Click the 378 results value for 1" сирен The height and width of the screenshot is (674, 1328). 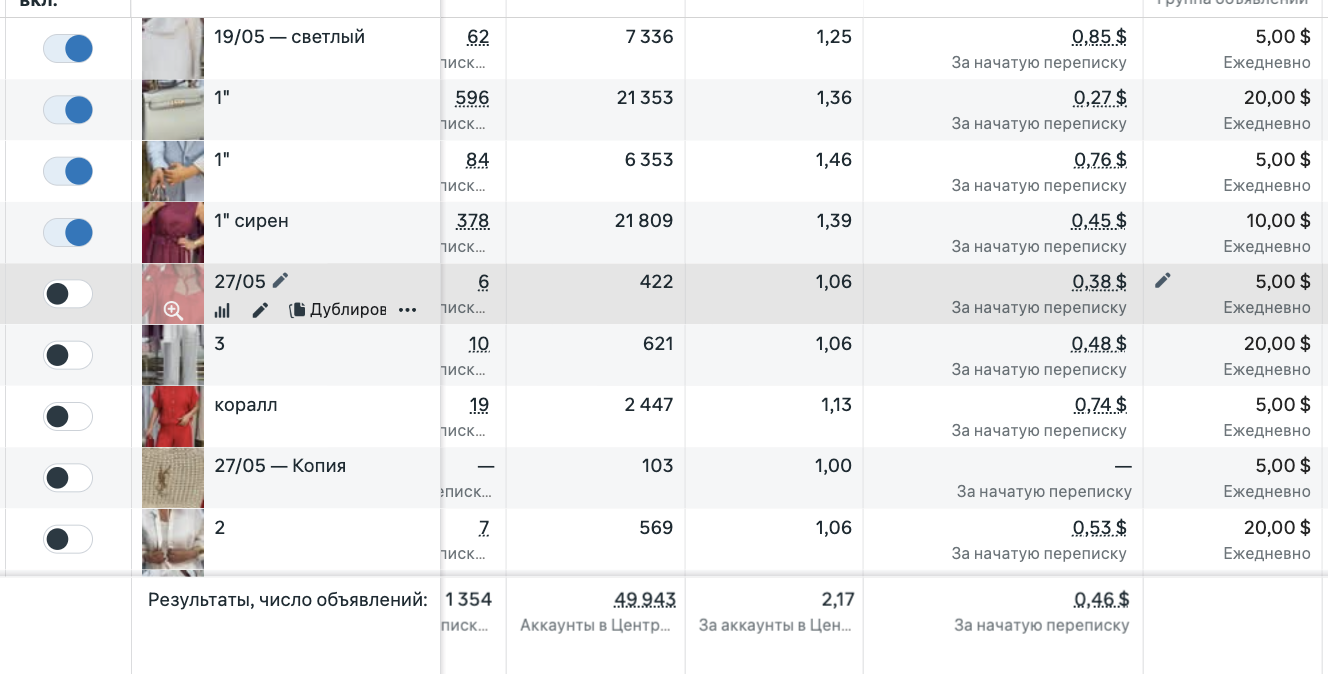[x=473, y=221]
